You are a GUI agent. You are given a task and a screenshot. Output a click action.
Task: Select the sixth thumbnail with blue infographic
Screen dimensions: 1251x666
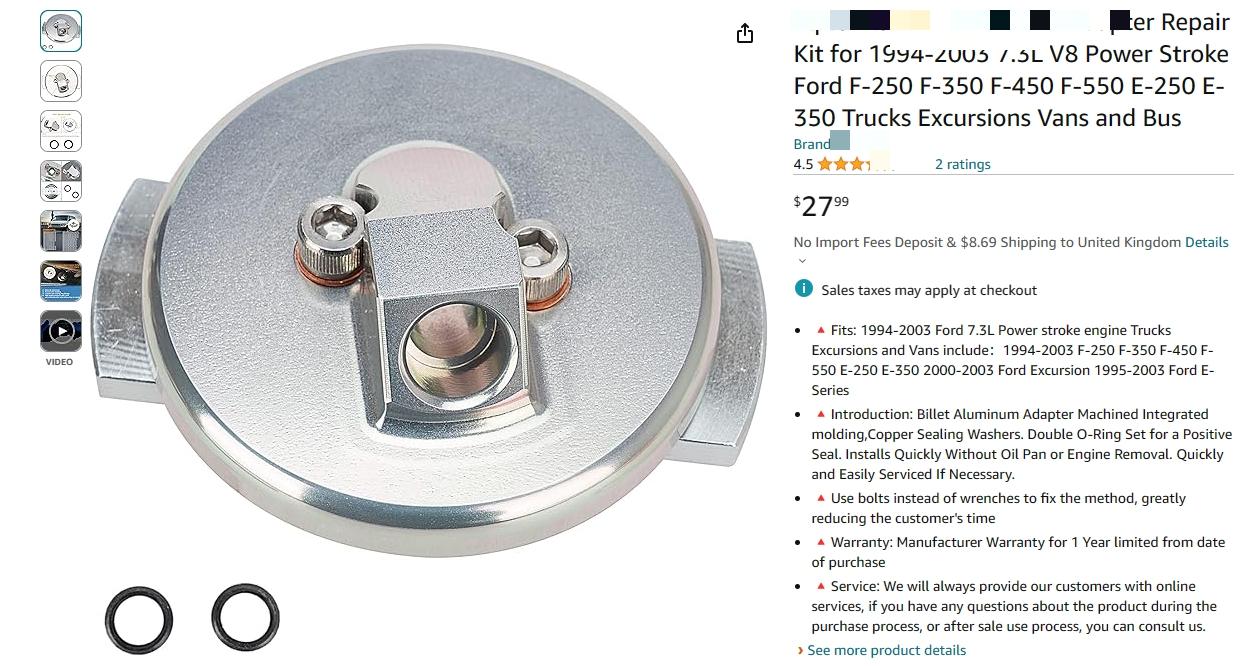tap(61, 281)
